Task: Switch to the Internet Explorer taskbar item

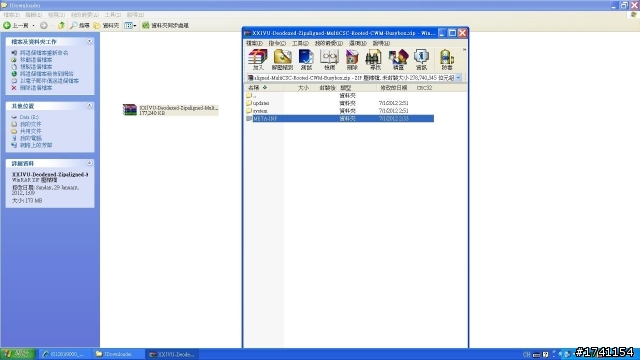Action: pyautogui.click(x=64, y=354)
